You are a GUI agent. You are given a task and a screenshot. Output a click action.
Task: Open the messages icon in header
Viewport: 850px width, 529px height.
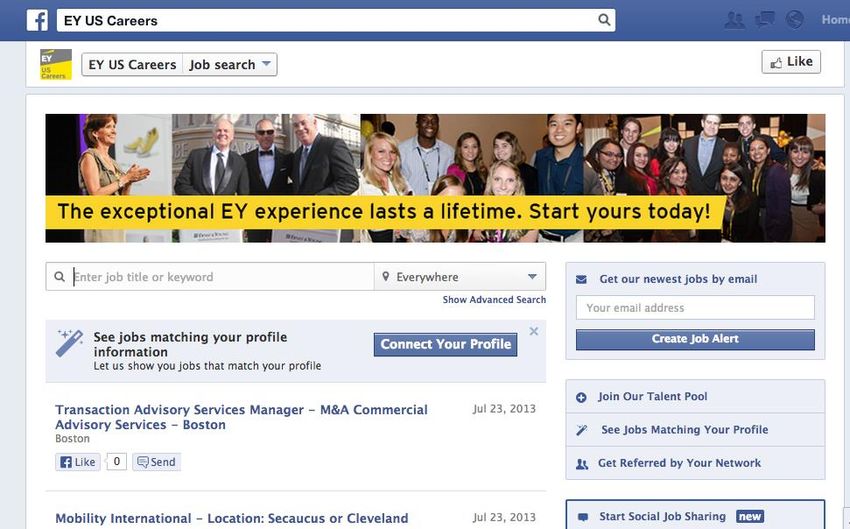click(765, 20)
